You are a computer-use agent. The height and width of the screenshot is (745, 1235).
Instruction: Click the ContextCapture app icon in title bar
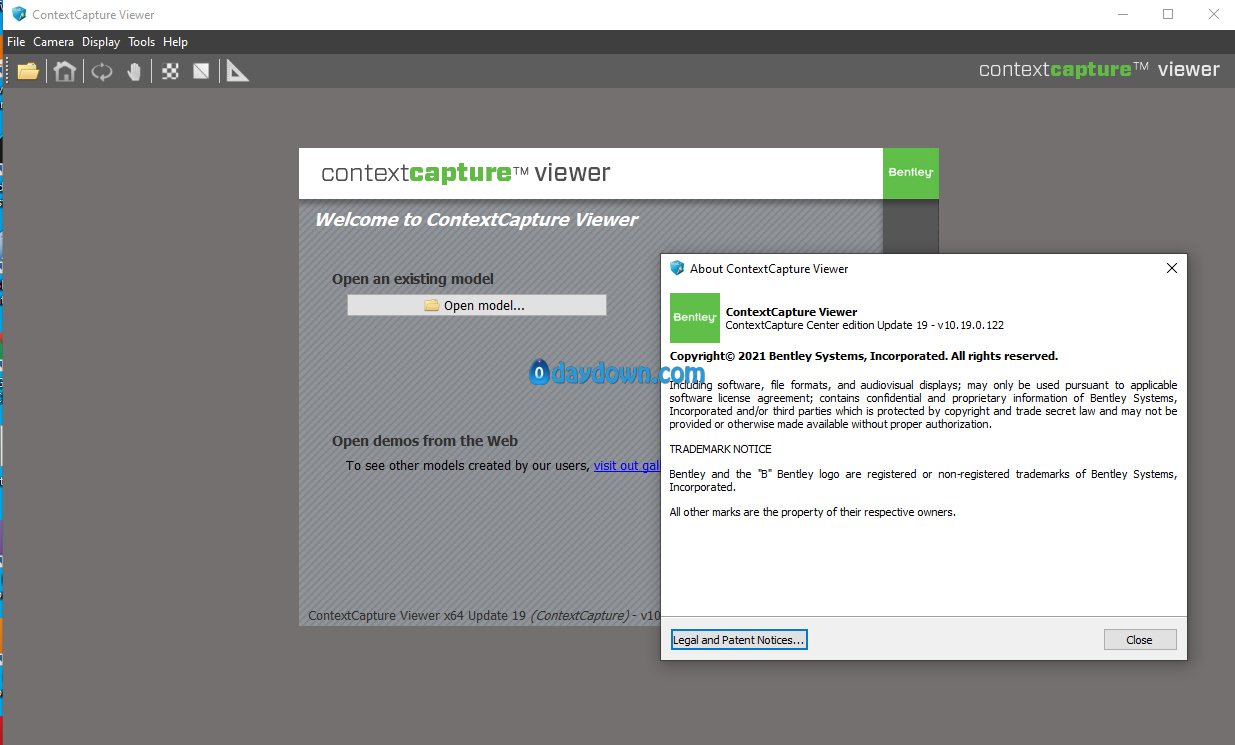pos(18,15)
